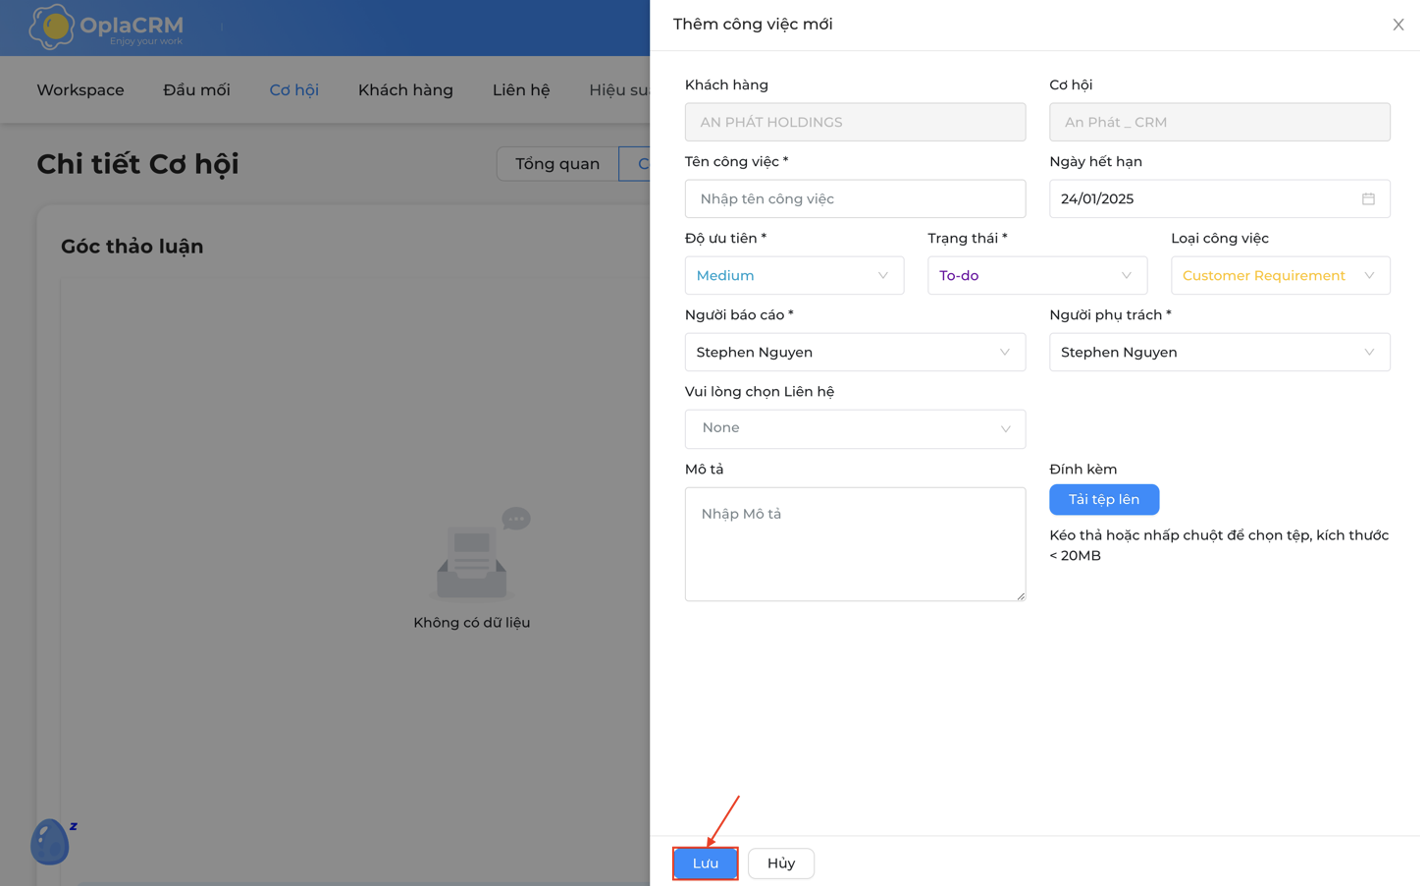Open the Độ ưu tiên Medium dropdown
Screen dimensions: 1420x886
pos(794,275)
